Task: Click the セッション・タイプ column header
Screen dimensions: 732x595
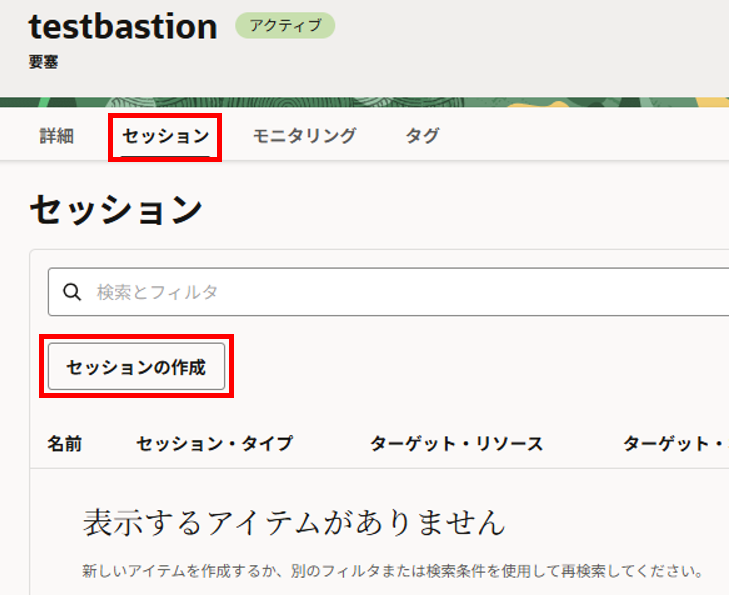Action: (214, 443)
